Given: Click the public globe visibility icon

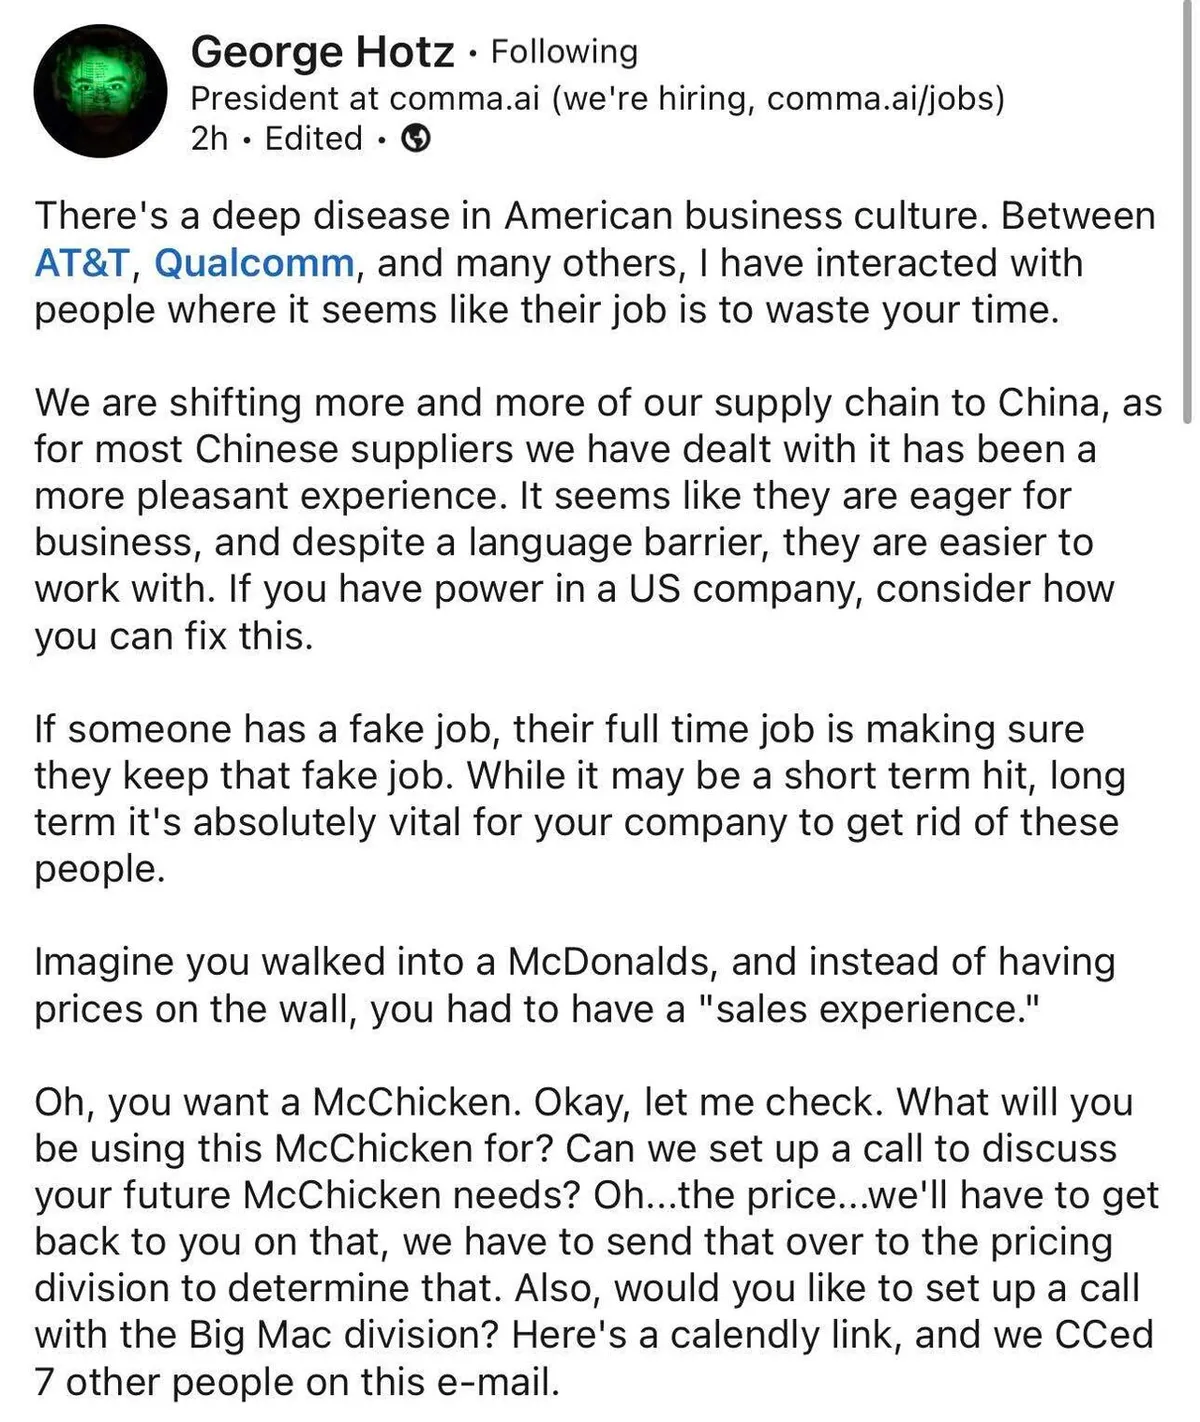Looking at the screenshot, I should (416, 138).
